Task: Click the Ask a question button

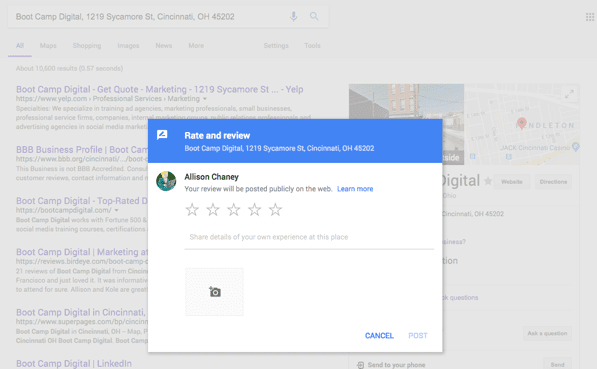Action: coord(547,333)
